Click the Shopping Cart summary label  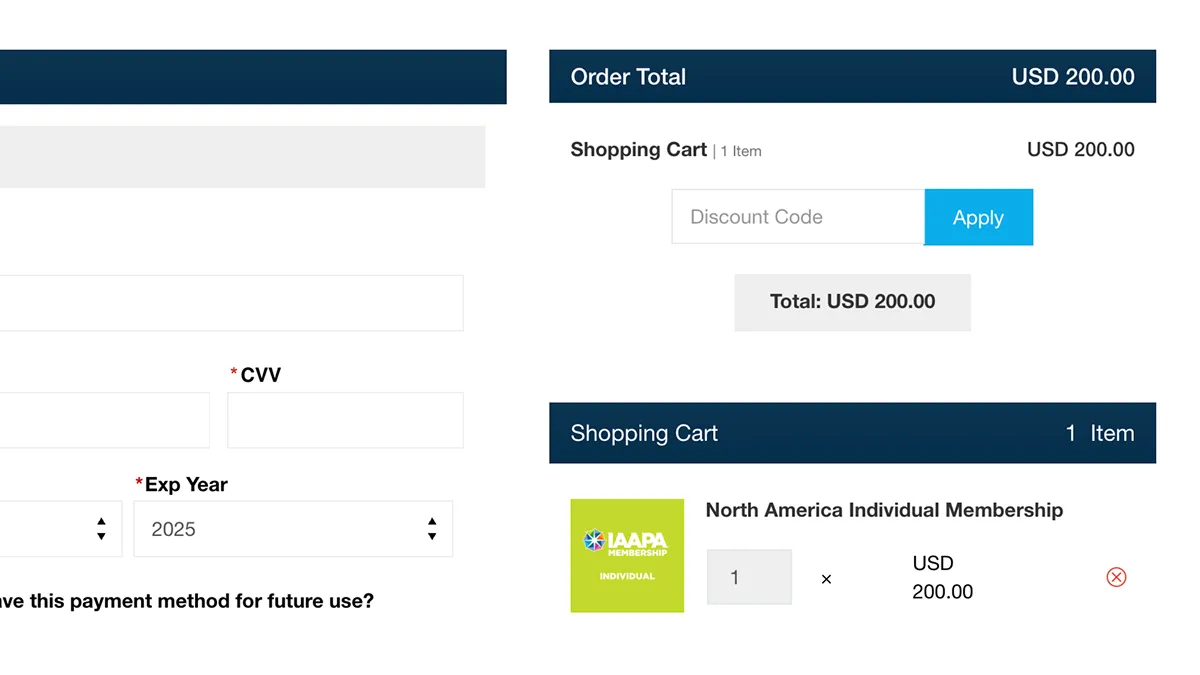[x=638, y=150]
